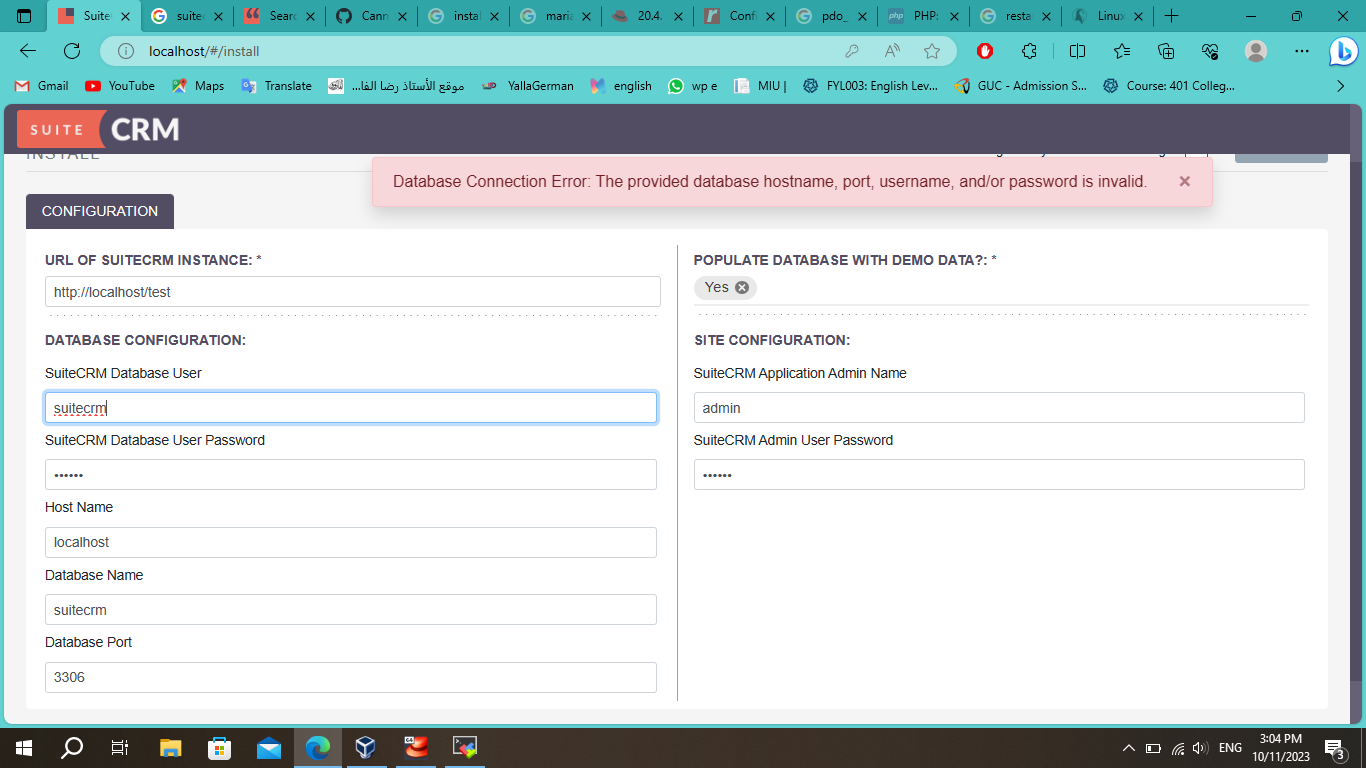Open the Collections icon
Viewport: 1366px width, 768px height.
pos(1166,51)
